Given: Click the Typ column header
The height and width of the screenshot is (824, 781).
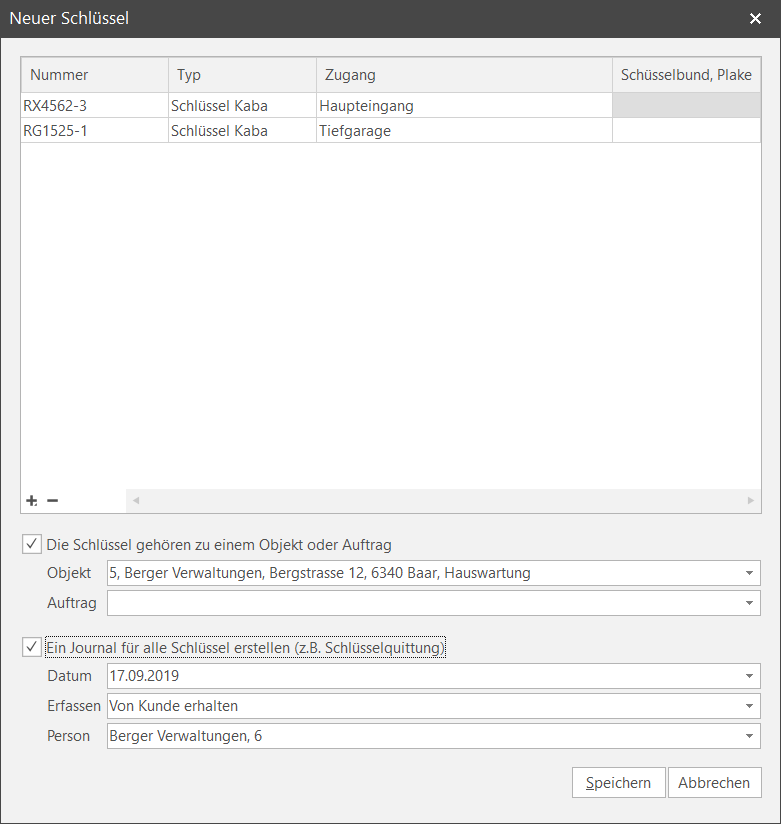Looking at the screenshot, I should [242, 75].
